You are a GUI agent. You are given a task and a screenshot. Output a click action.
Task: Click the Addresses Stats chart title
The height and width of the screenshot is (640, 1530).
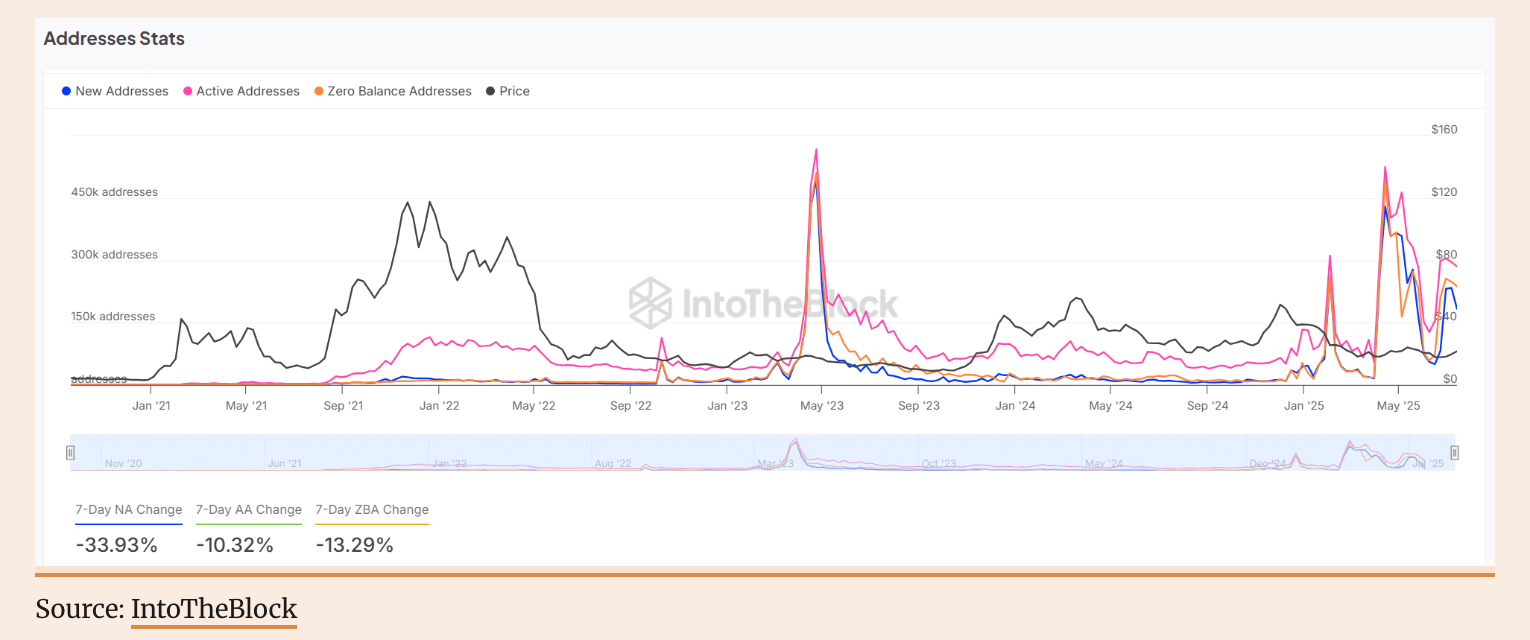(114, 39)
